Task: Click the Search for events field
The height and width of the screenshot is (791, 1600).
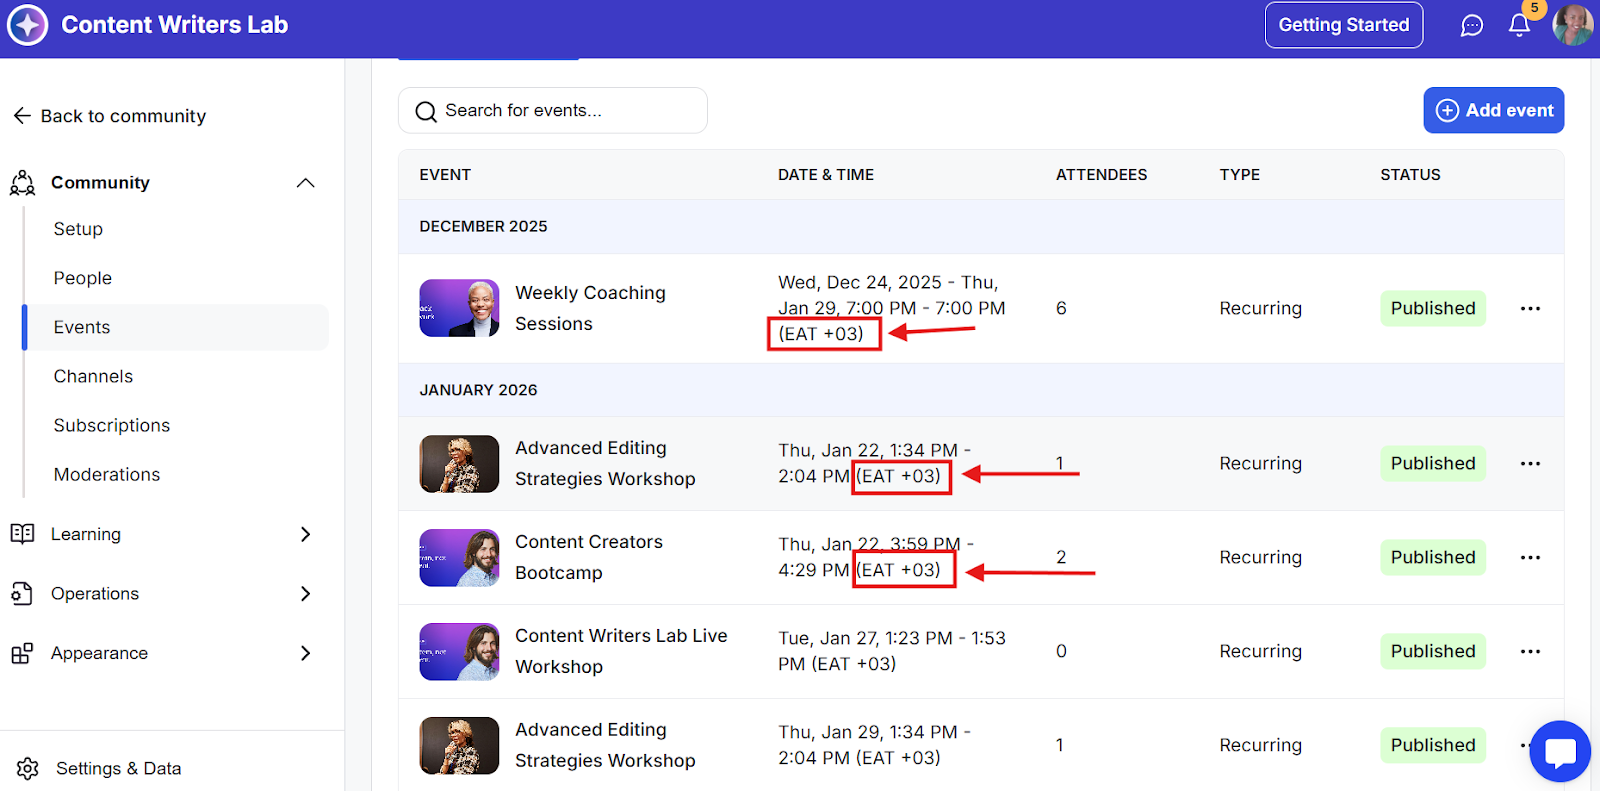Action: [x=553, y=110]
